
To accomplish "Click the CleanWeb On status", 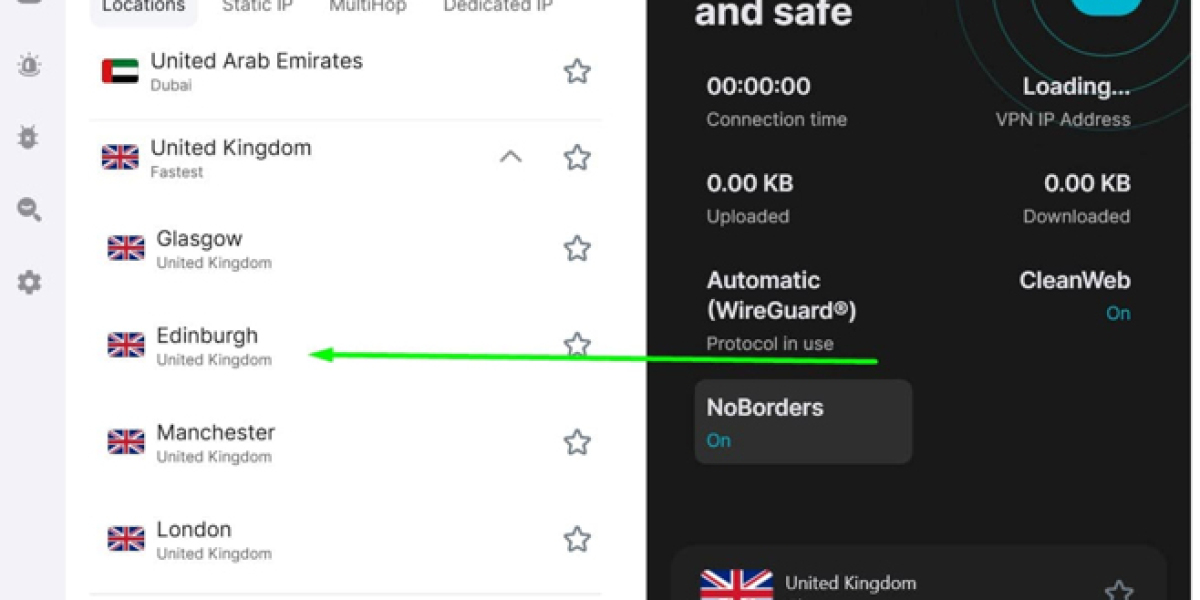I will pos(1117,313).
